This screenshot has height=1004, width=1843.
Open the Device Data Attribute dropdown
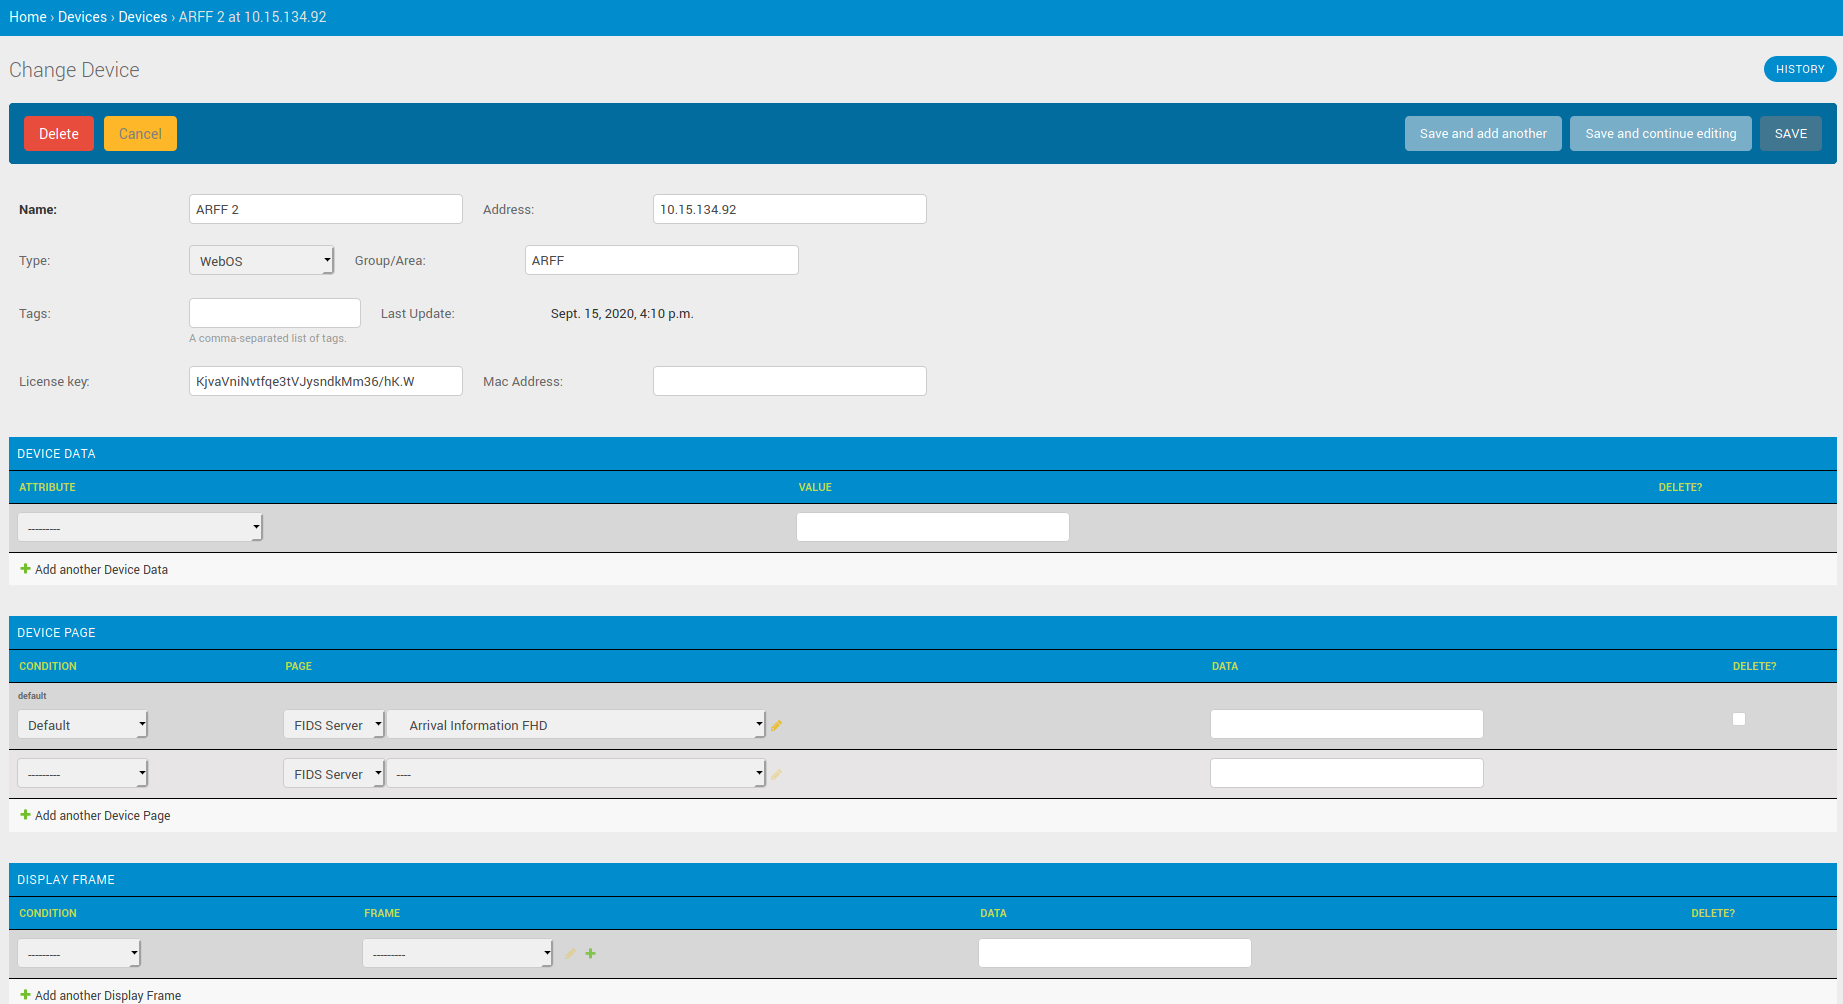139,528
